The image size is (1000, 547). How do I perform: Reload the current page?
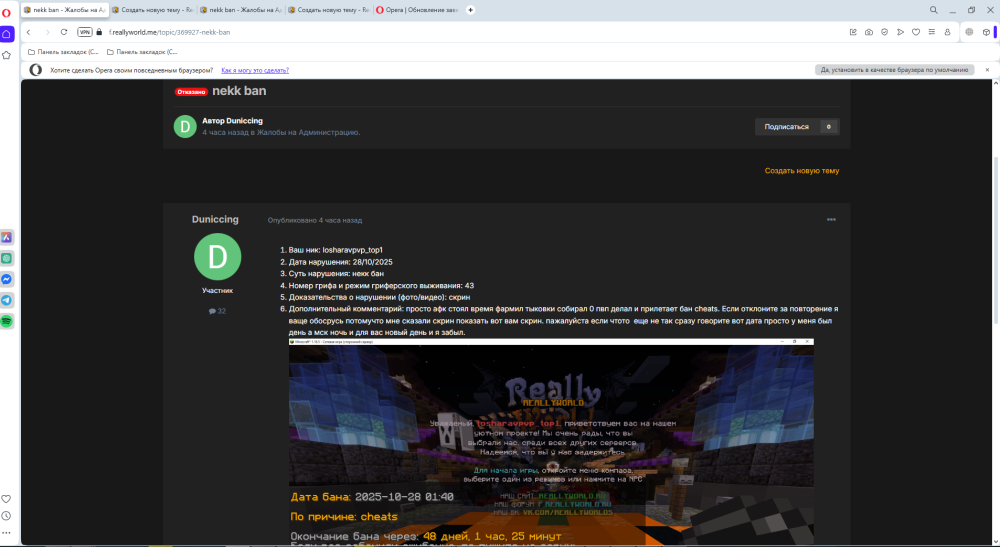click(x=64, y=32)
